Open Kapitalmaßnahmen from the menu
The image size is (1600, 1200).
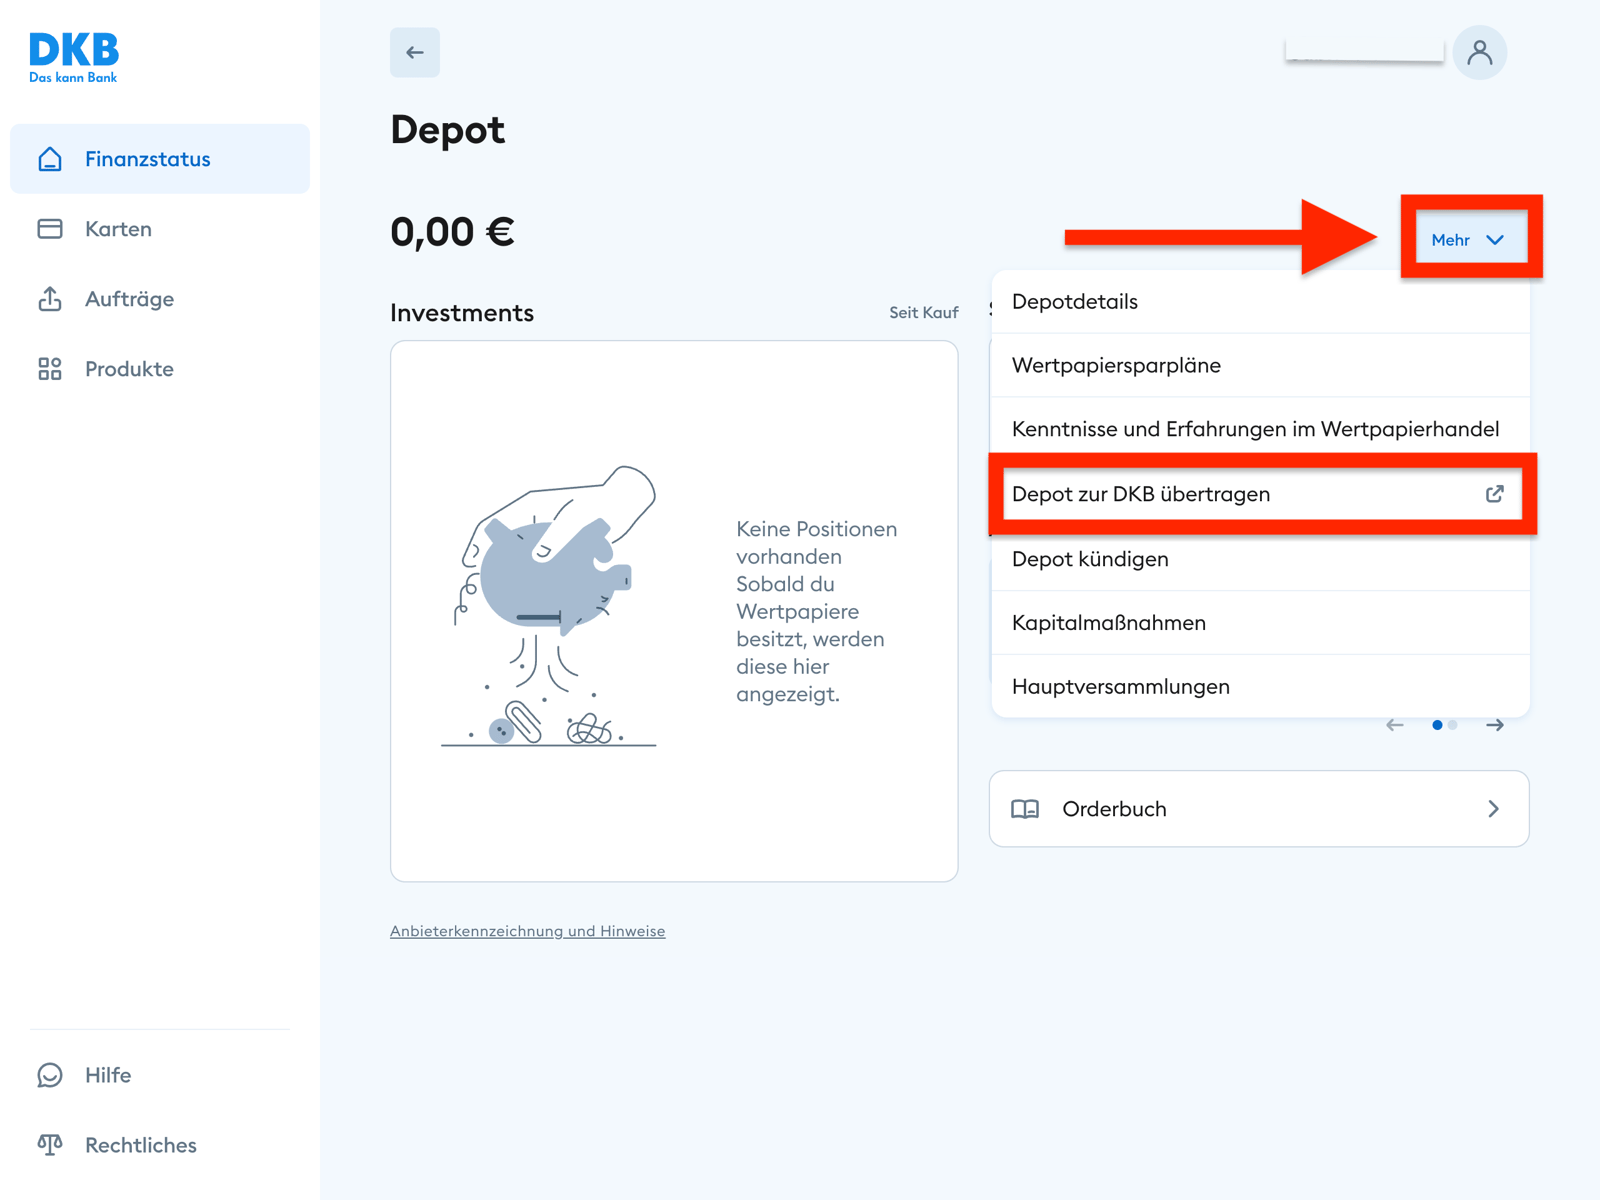coord(1108,622)
